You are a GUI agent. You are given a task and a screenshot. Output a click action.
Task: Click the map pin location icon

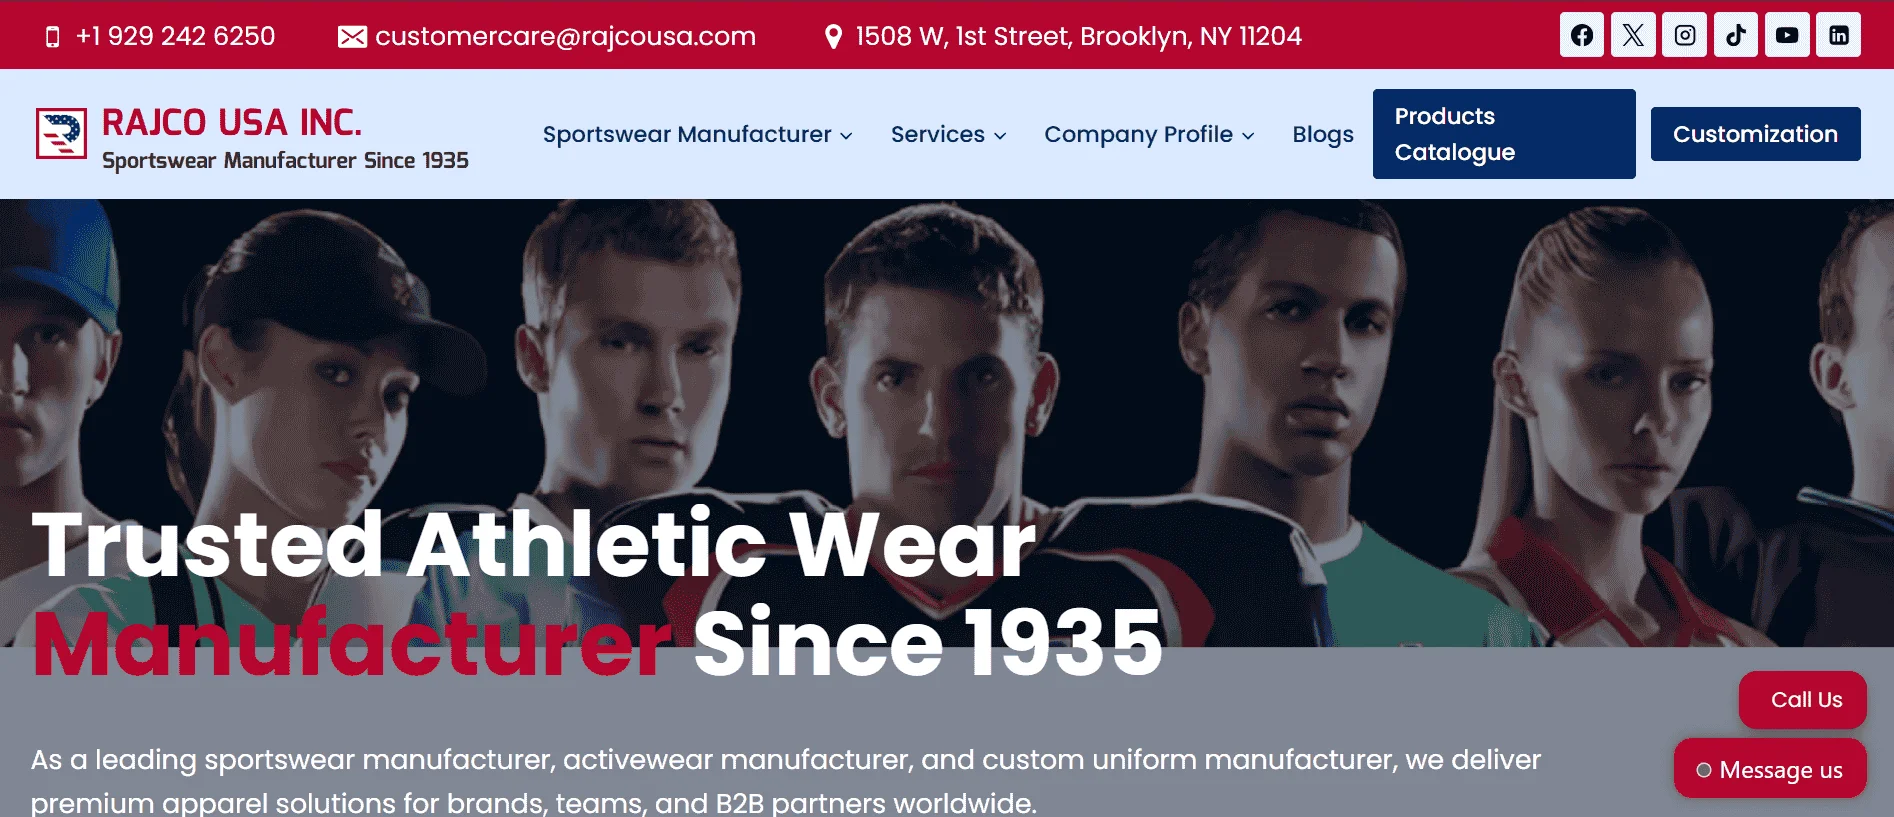point(833,37)
